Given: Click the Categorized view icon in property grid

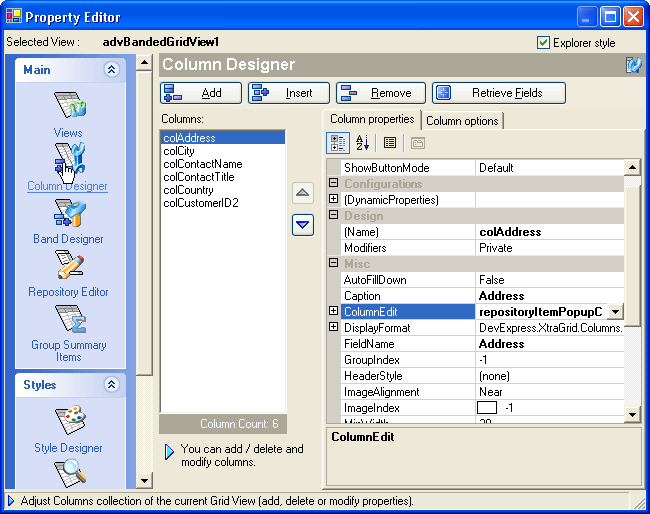Looking at the screenshot, I should (x=337, y=143).
